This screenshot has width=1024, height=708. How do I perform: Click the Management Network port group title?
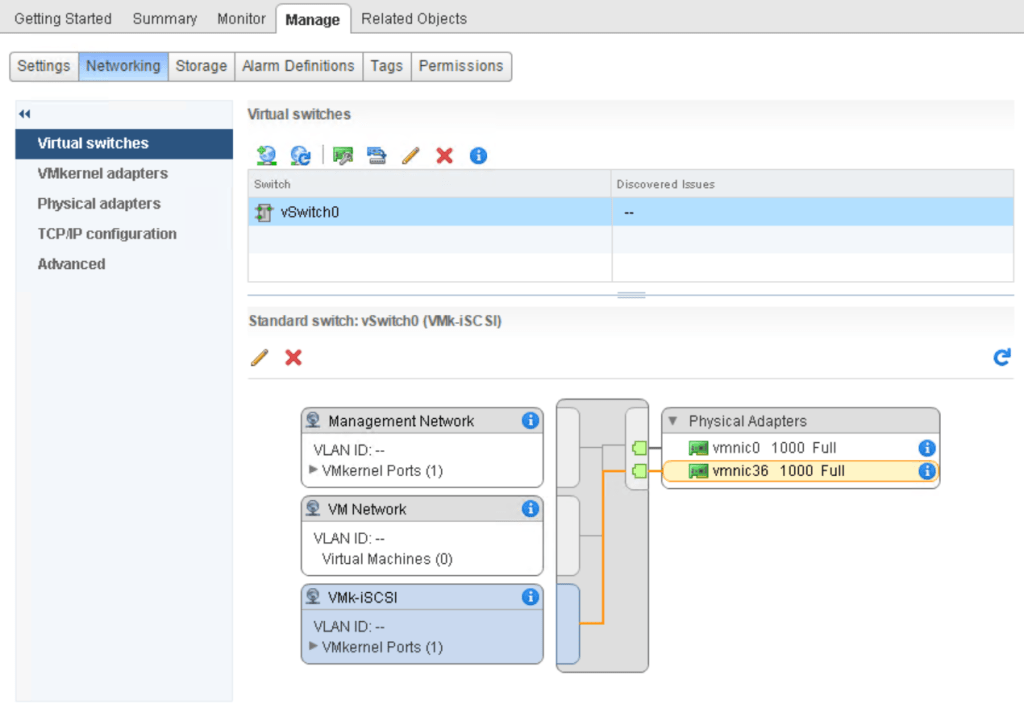point(401,421)
